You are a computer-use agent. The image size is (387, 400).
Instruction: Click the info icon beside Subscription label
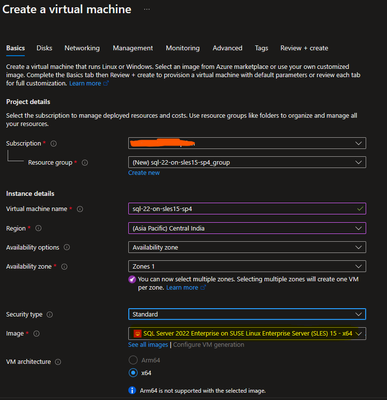[53, 144]
